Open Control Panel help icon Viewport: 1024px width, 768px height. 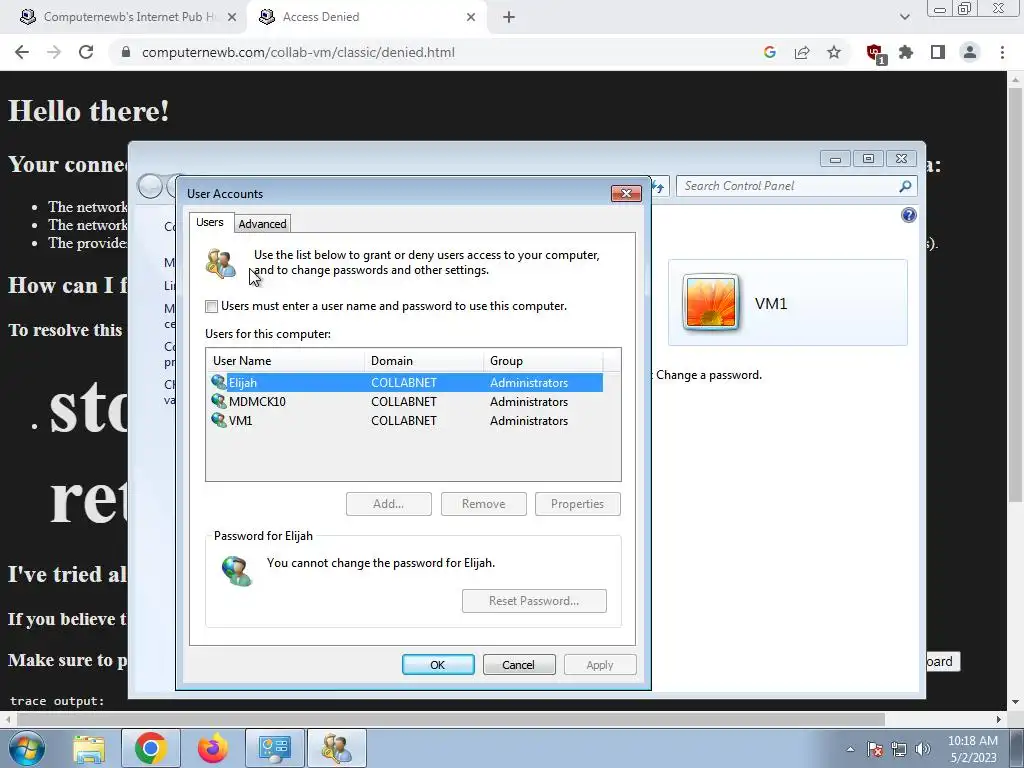[x=908, y=215]
